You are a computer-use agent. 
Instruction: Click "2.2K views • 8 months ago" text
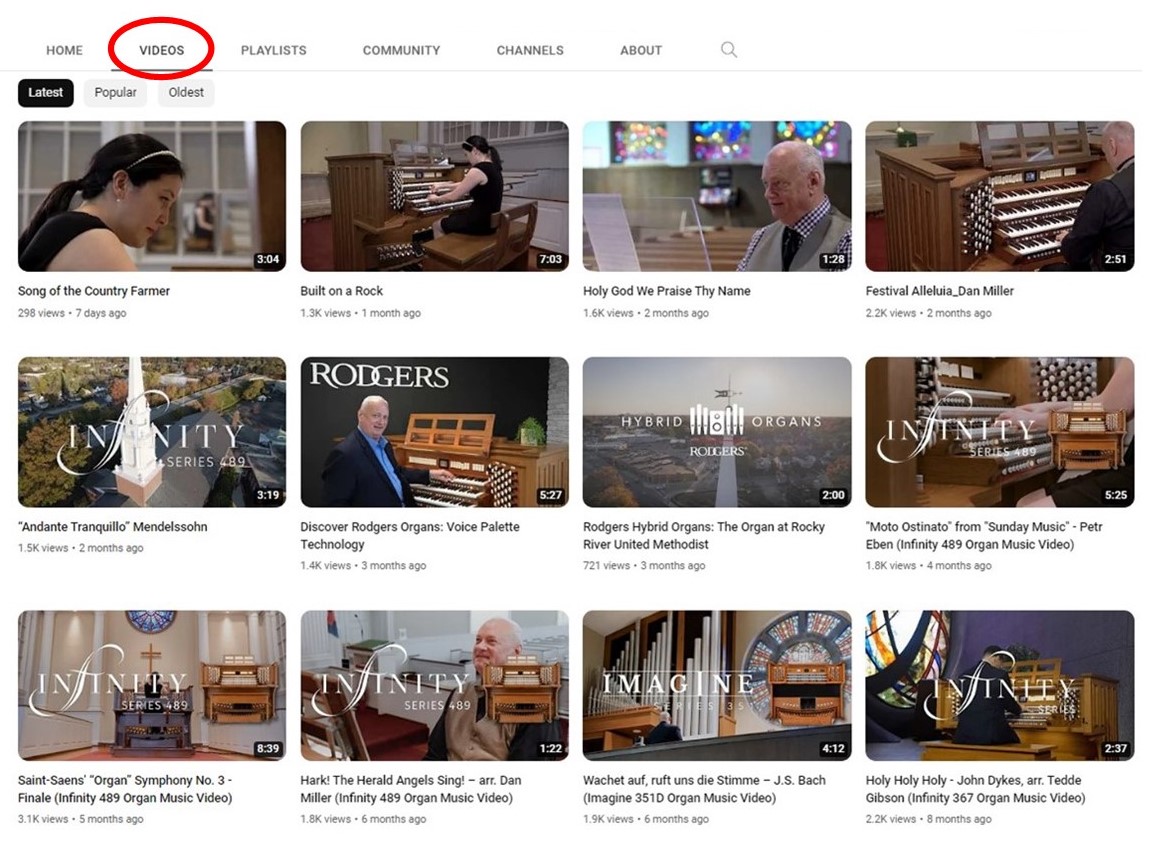pos(928,819)
